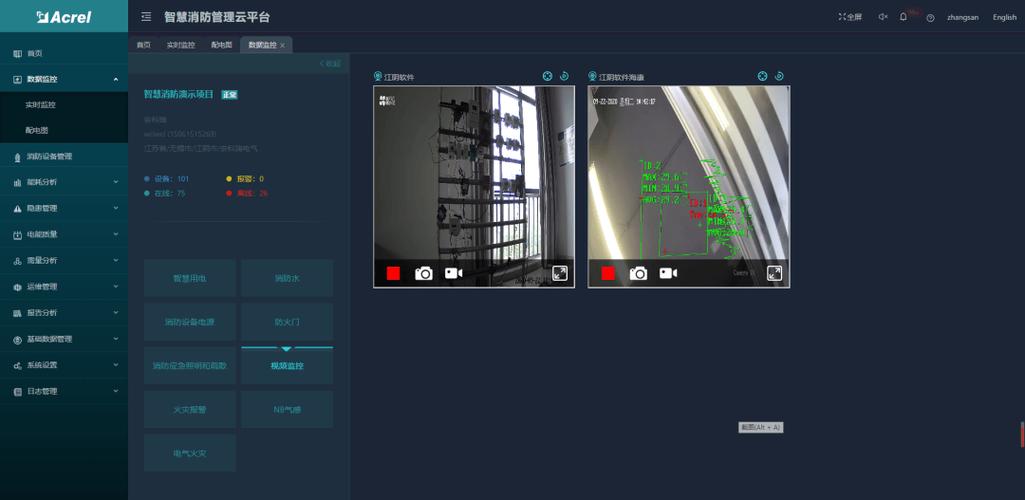Switch to the 配电图 tab
The width and height of the screenshot is (1025, 500).
click(222, 45)
